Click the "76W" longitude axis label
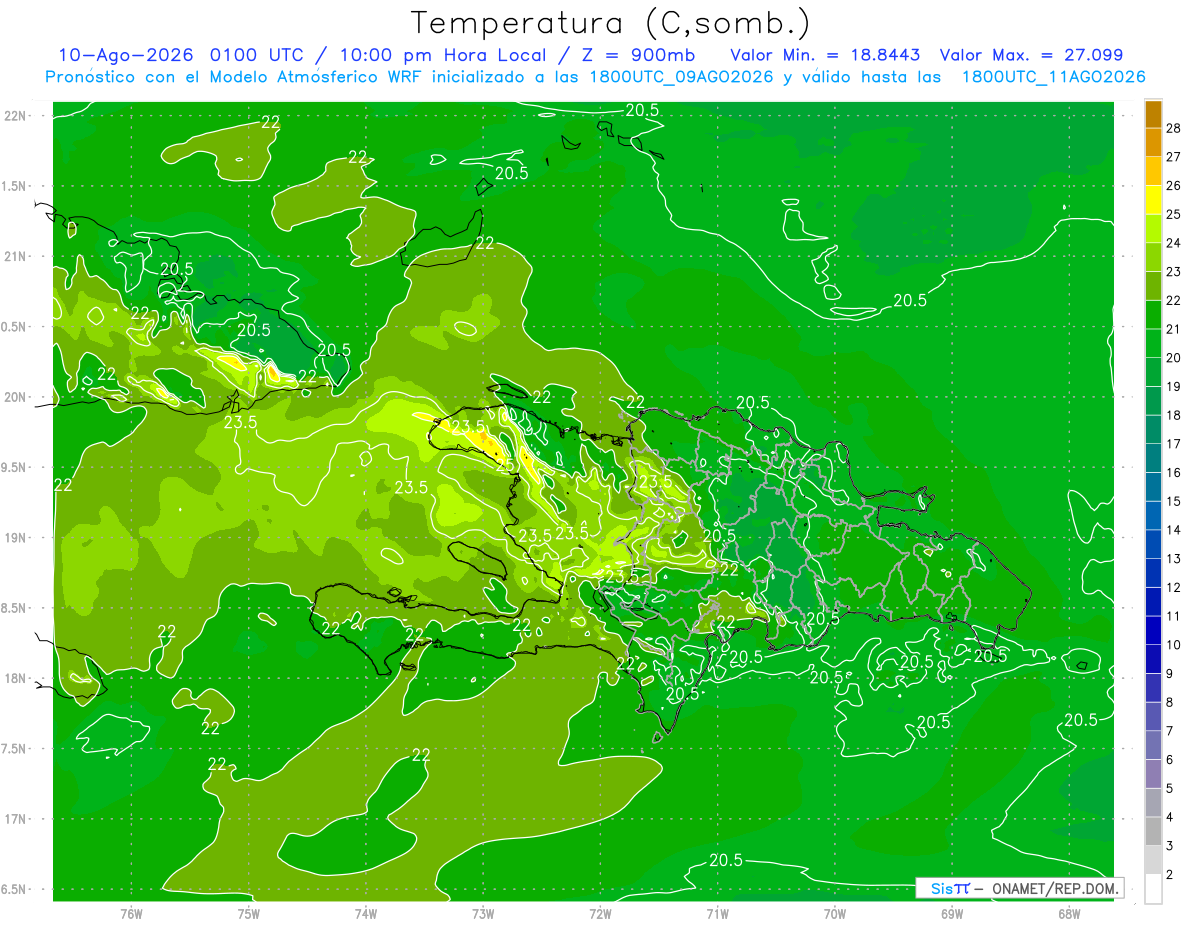The height and width of the screenshot is (927, 1200). (131, 913)
